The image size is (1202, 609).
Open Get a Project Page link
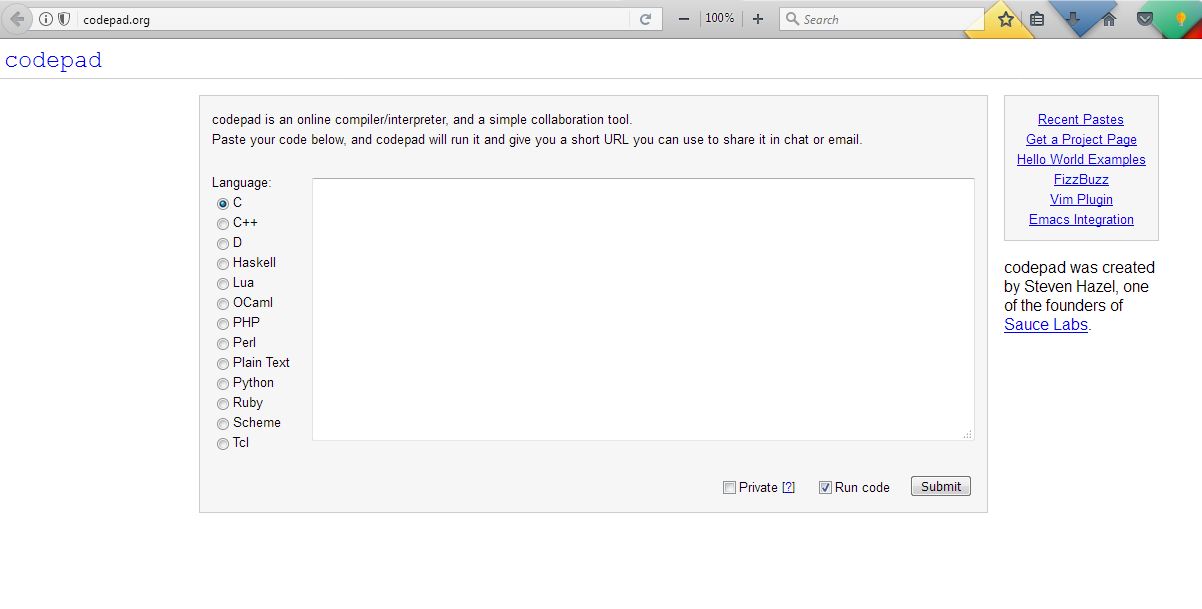(x=1081, y=139)
